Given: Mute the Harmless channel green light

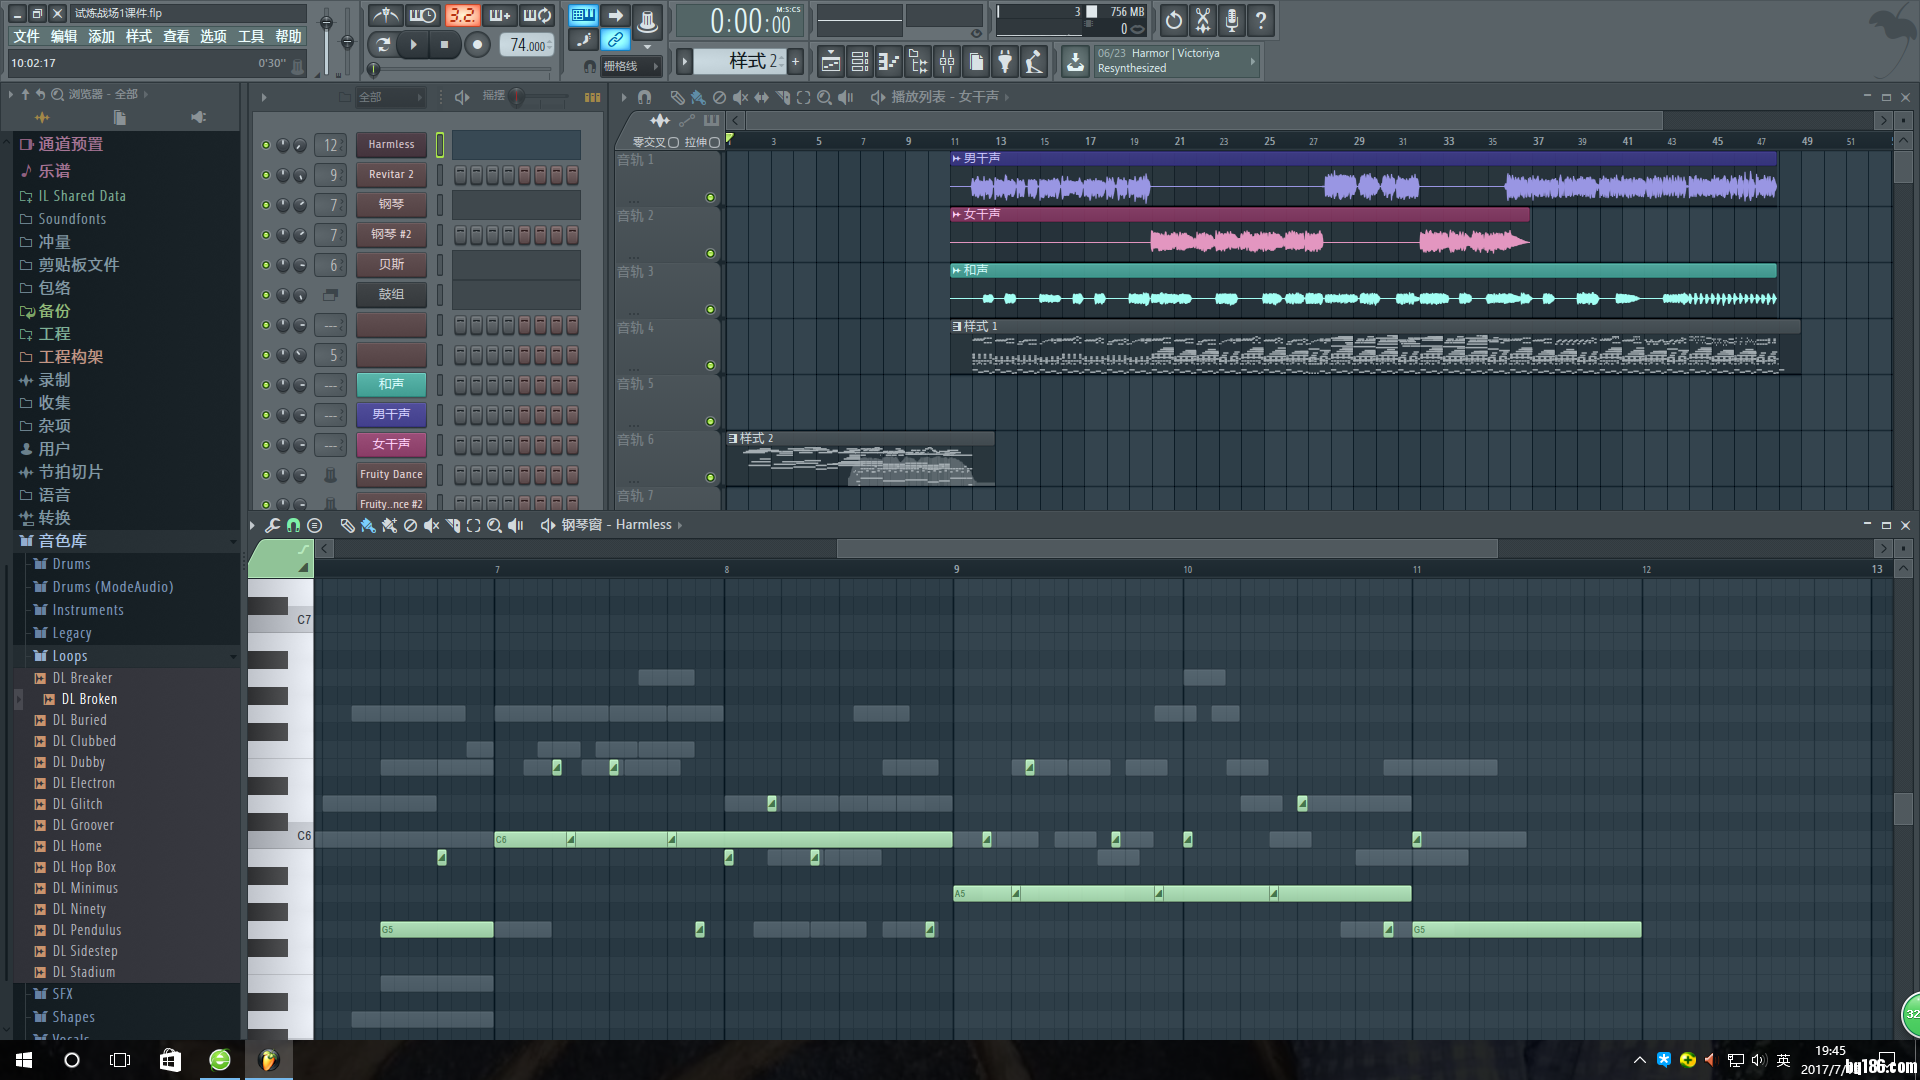Looking at the screenshot, I should click(x=266, y=145).
